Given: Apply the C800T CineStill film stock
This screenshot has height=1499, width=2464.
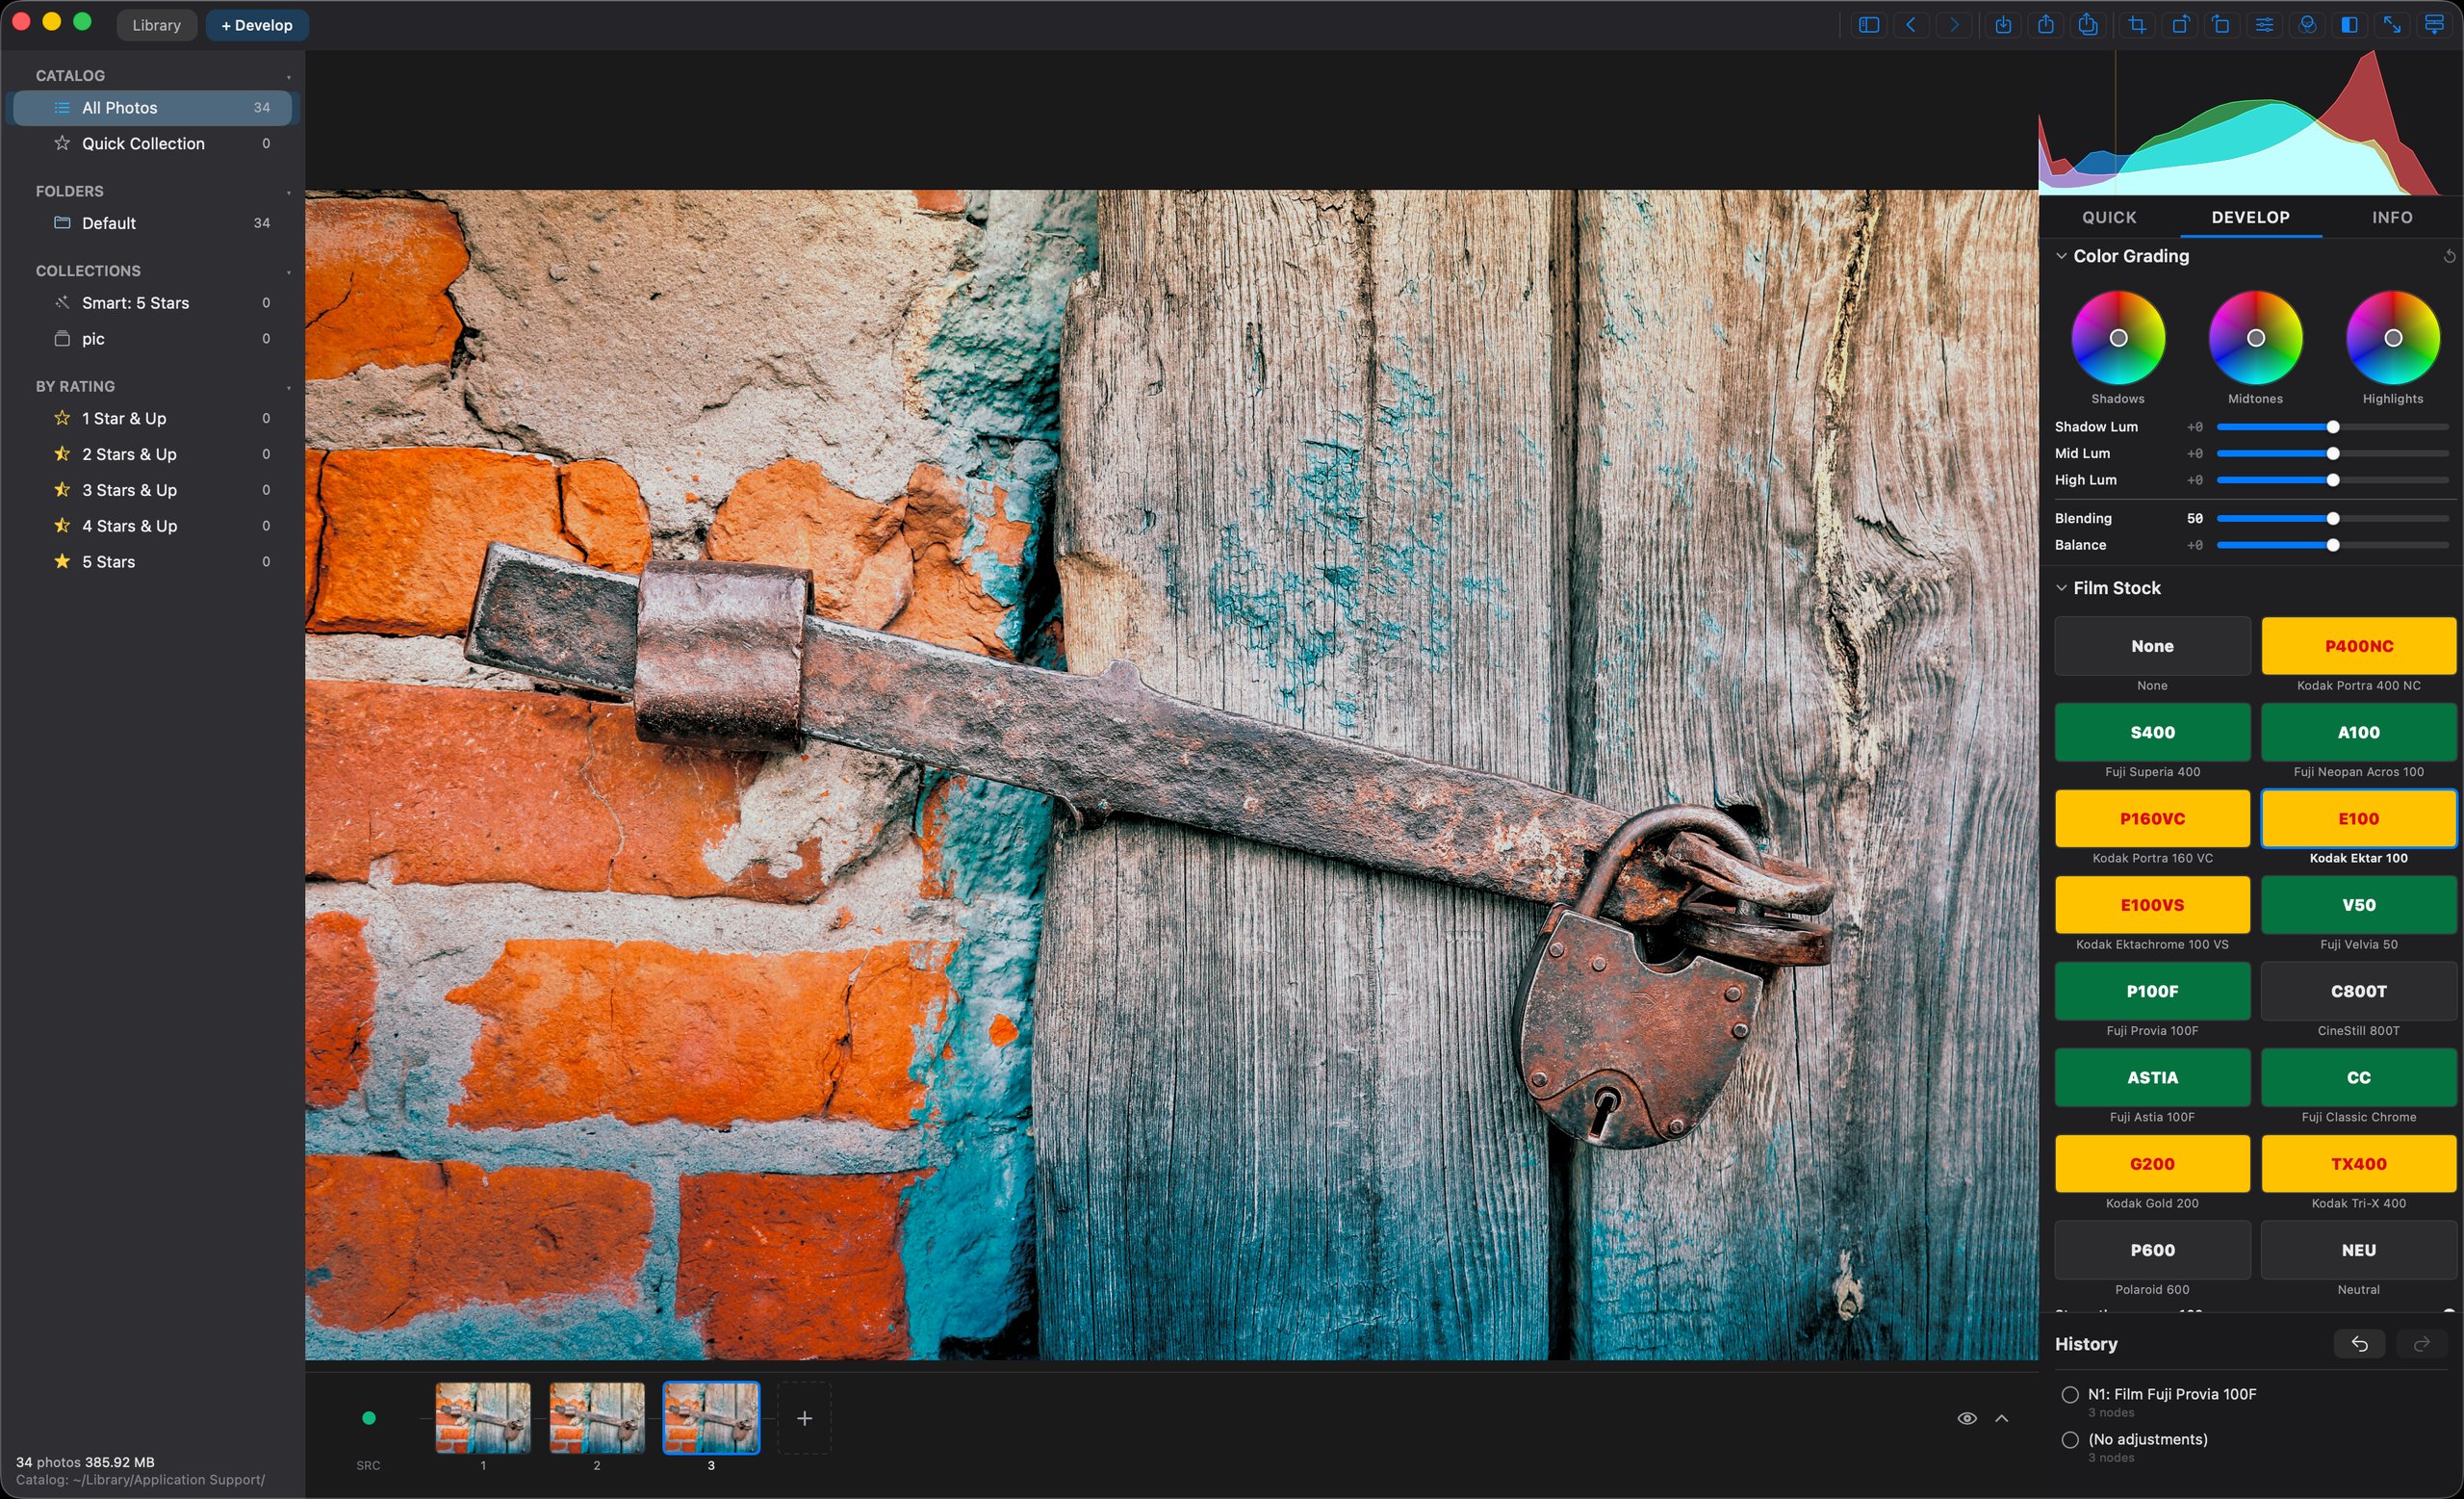Looking at the screenshot, I should 2358,991.
